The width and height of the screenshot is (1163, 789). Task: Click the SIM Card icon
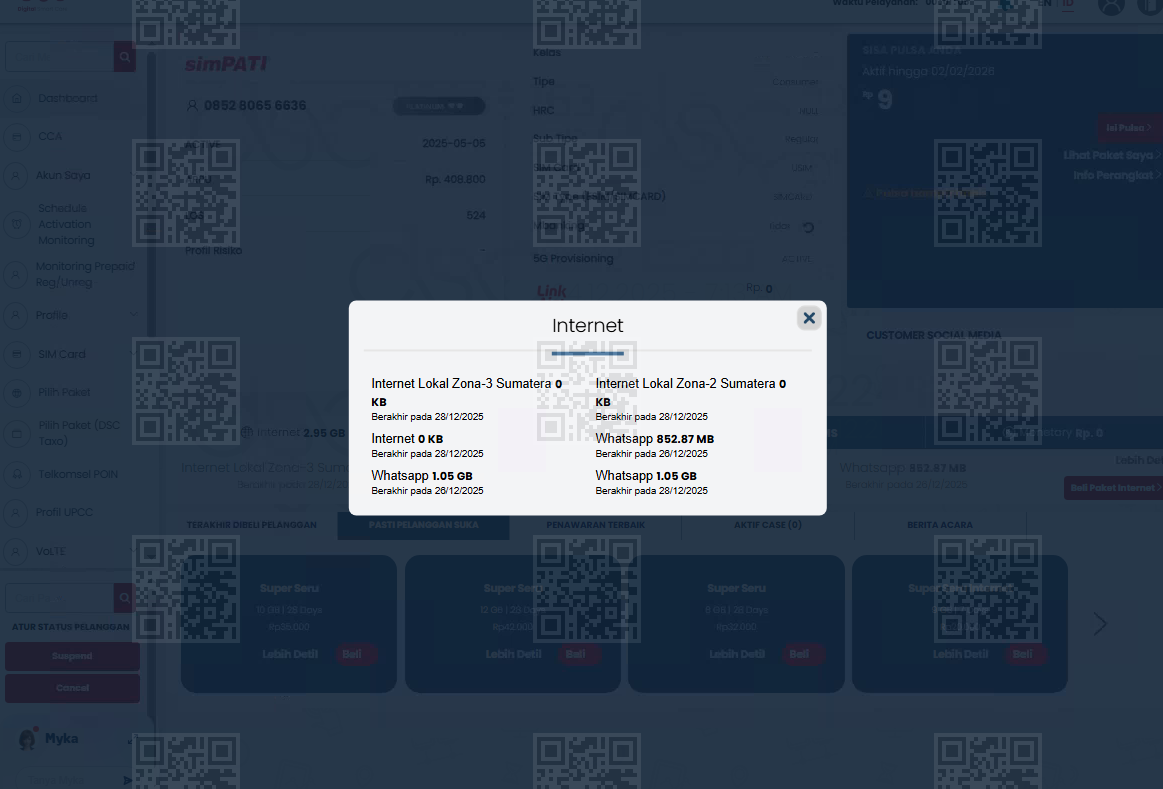(x=16, y=354)
